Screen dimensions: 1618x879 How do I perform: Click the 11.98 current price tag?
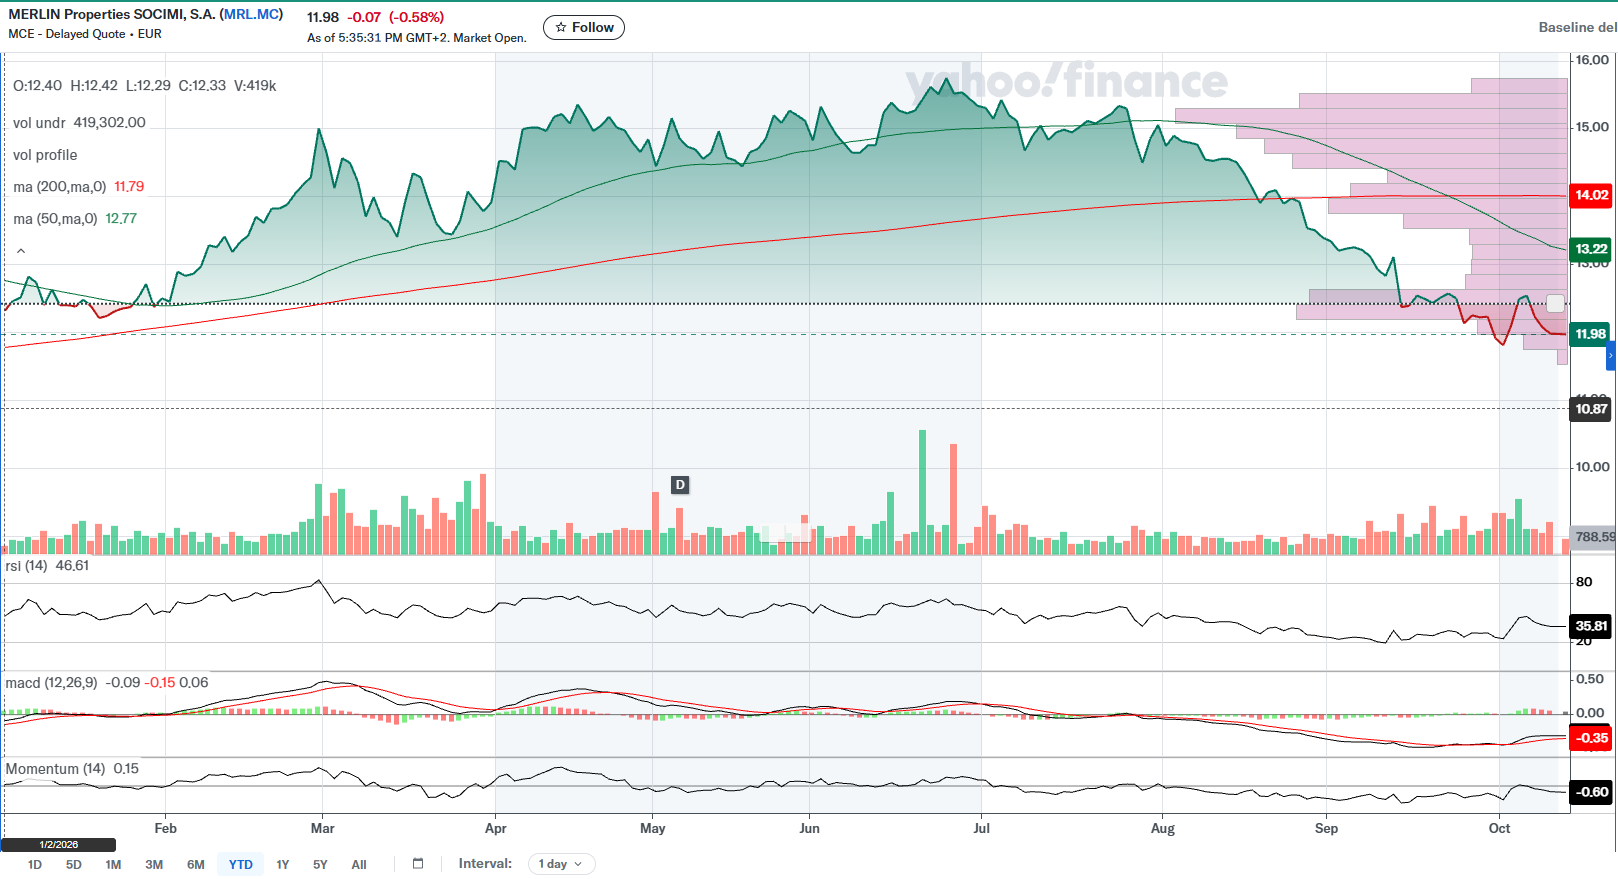(1590, 334)
